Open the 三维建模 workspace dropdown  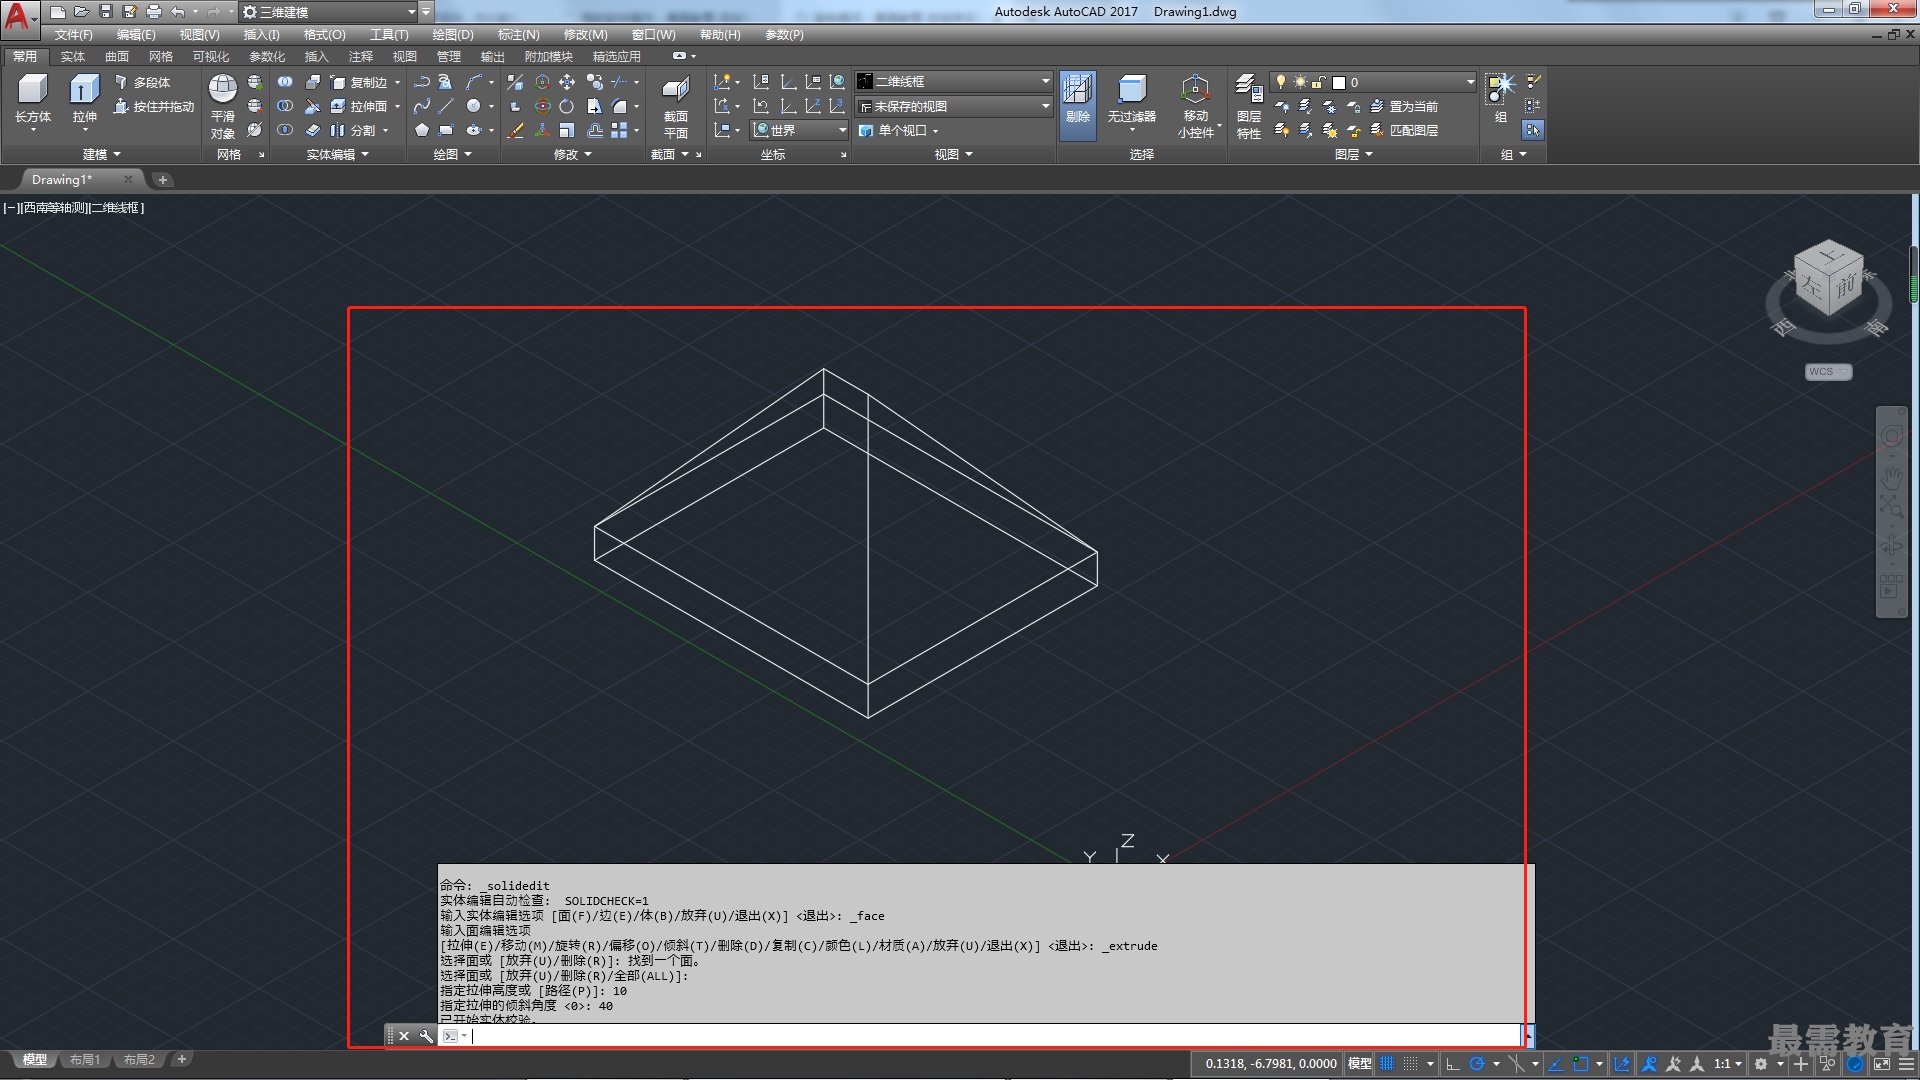tap(330, 12)
